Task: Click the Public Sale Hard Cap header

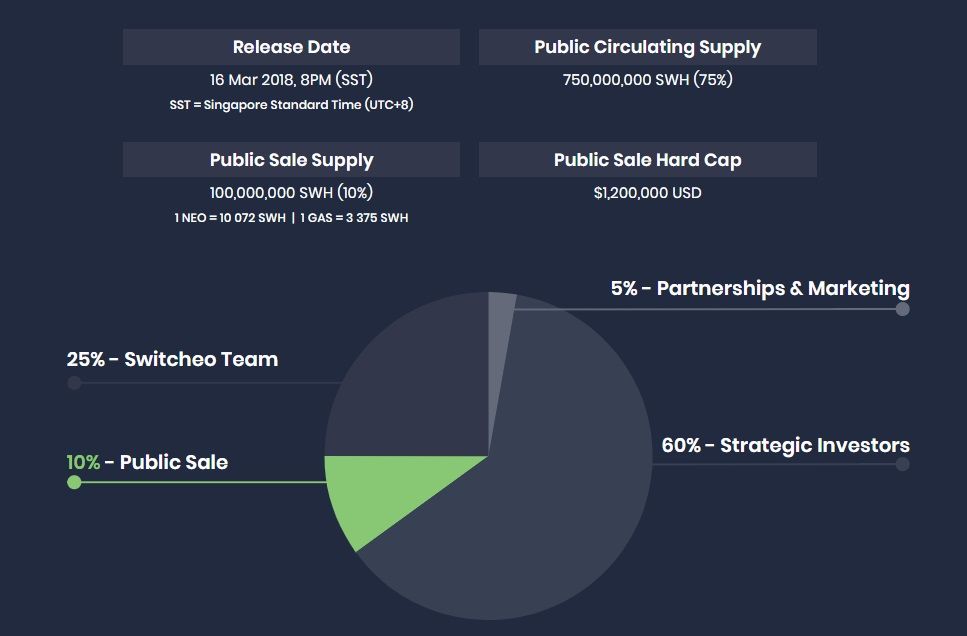Action: [x=647, y=160]
